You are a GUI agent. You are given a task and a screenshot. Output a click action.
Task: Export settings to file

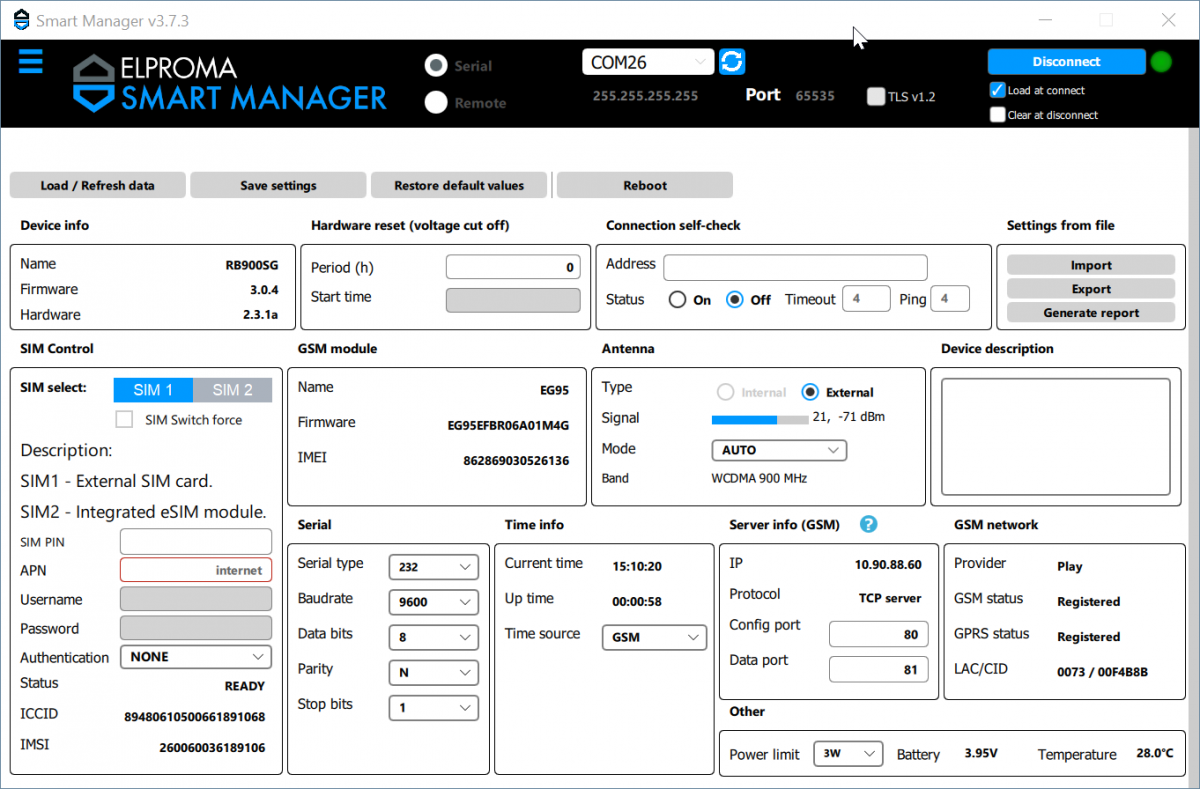coord(1090,288)
